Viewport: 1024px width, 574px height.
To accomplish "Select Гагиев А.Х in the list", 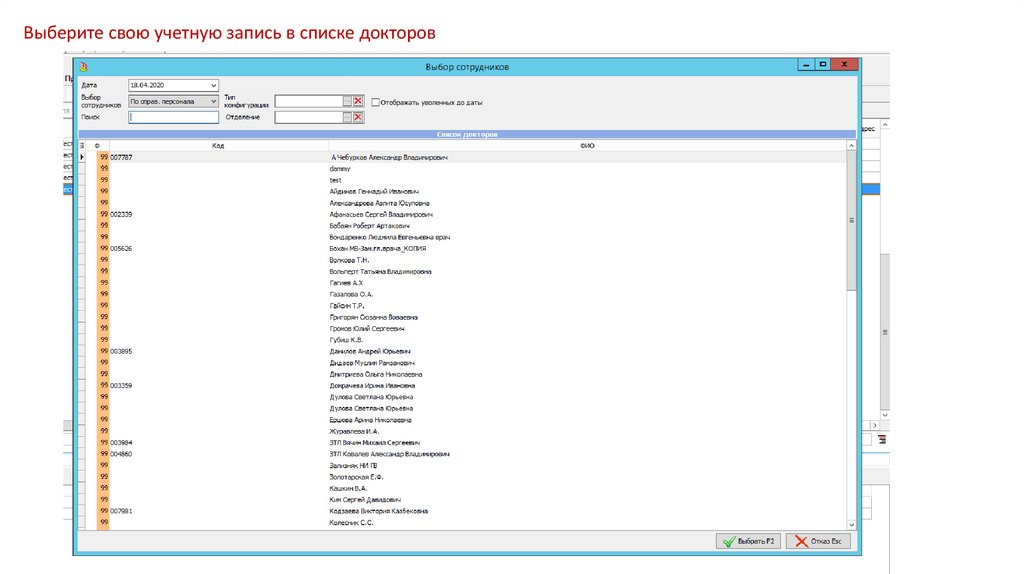I will pos(346,283).
